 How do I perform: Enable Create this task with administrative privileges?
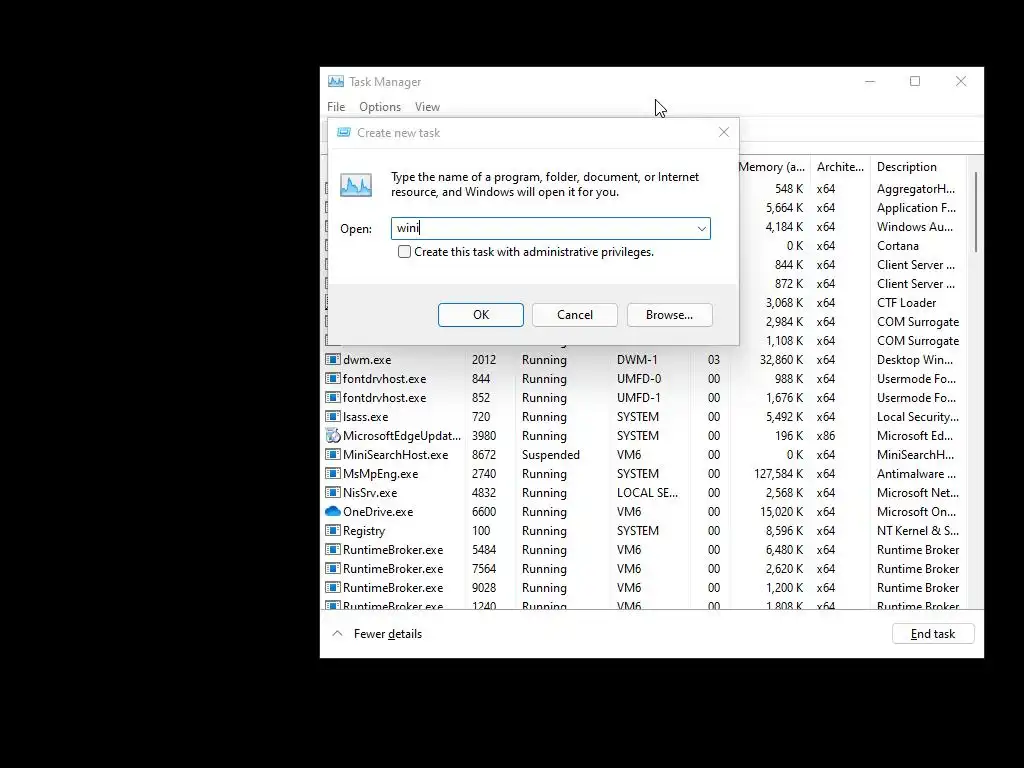pyautogui.click(x=404, y=252)
